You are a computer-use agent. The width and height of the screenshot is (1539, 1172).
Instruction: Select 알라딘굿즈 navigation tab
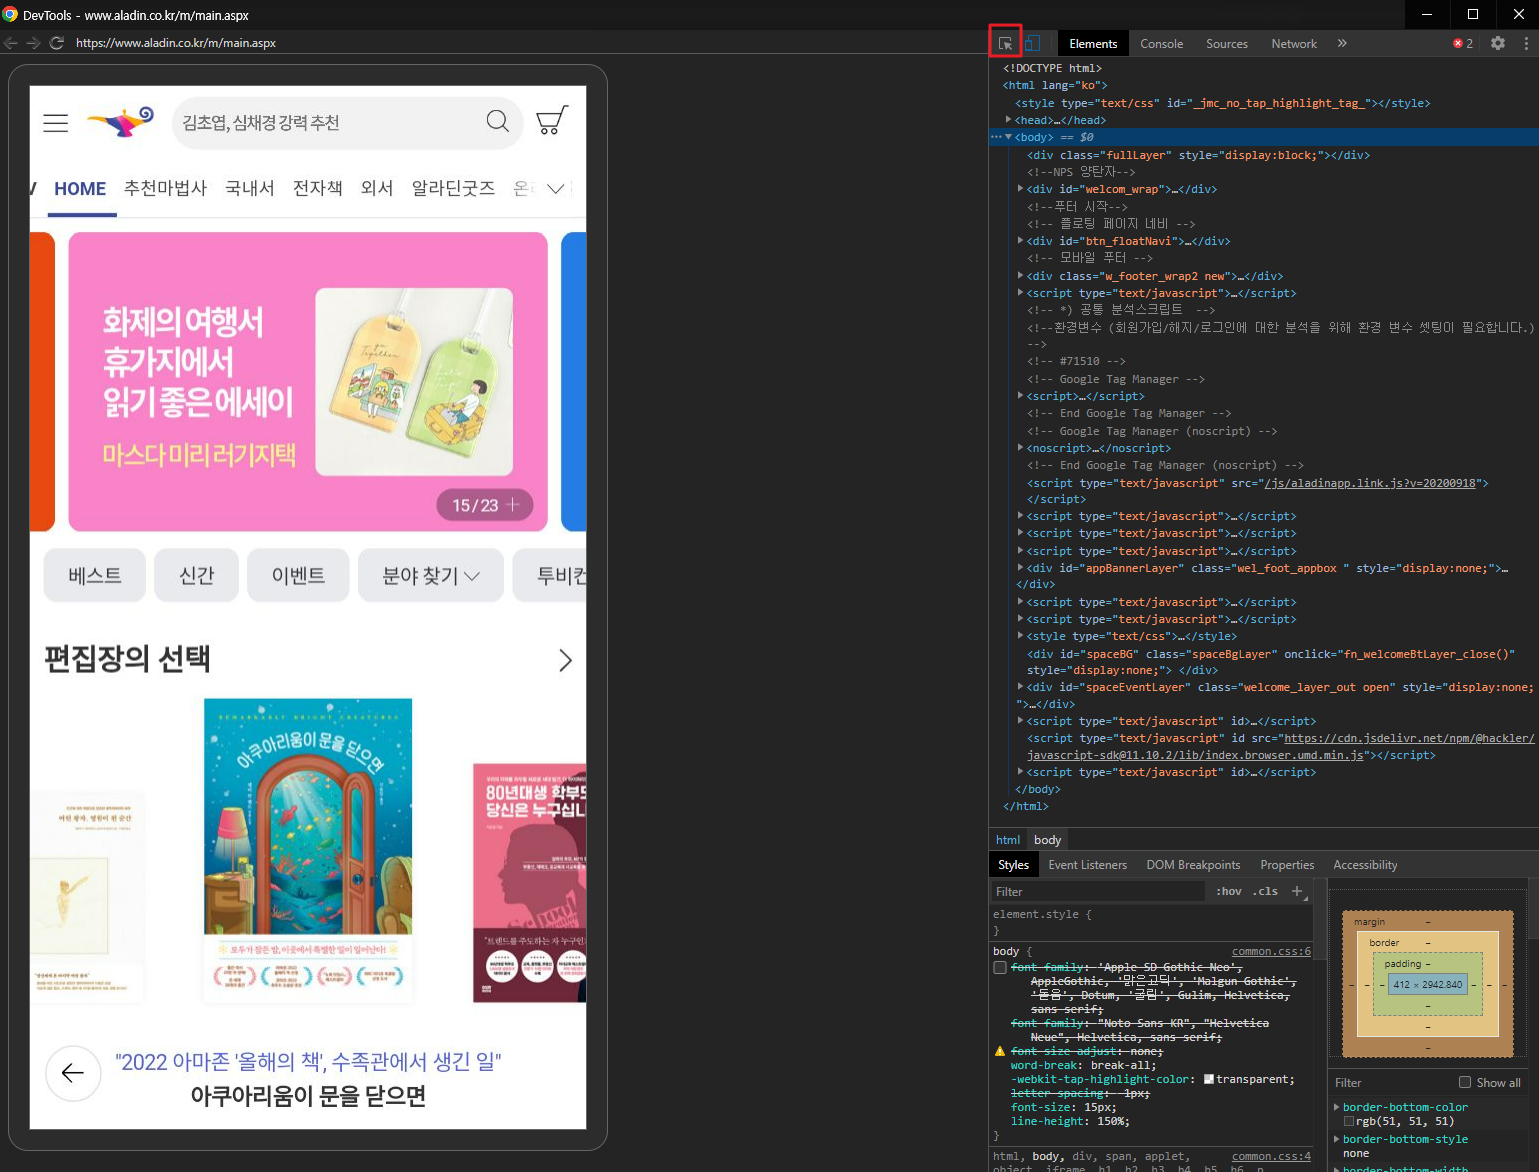coord(453,188)
